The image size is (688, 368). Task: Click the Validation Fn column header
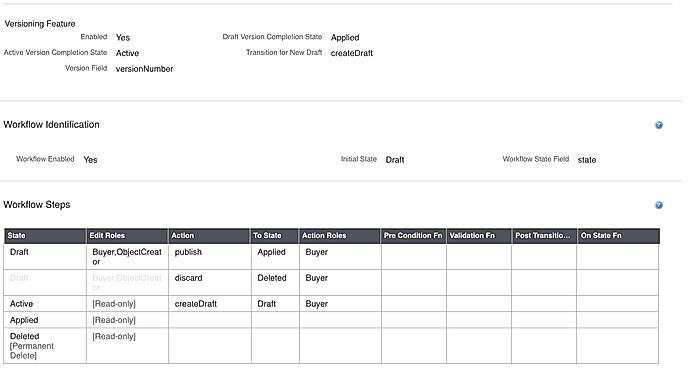click(479, 236)
